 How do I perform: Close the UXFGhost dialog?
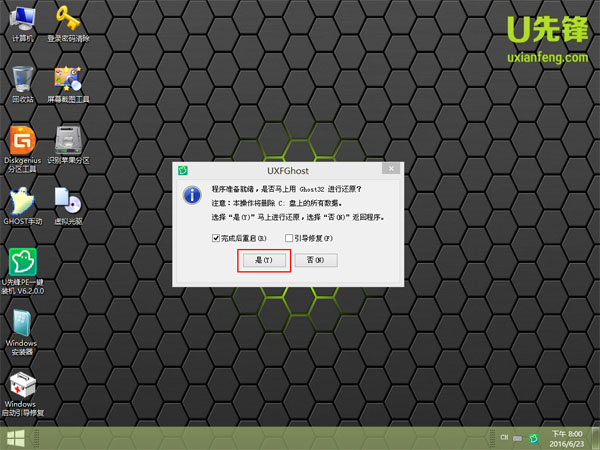[391, 168]
